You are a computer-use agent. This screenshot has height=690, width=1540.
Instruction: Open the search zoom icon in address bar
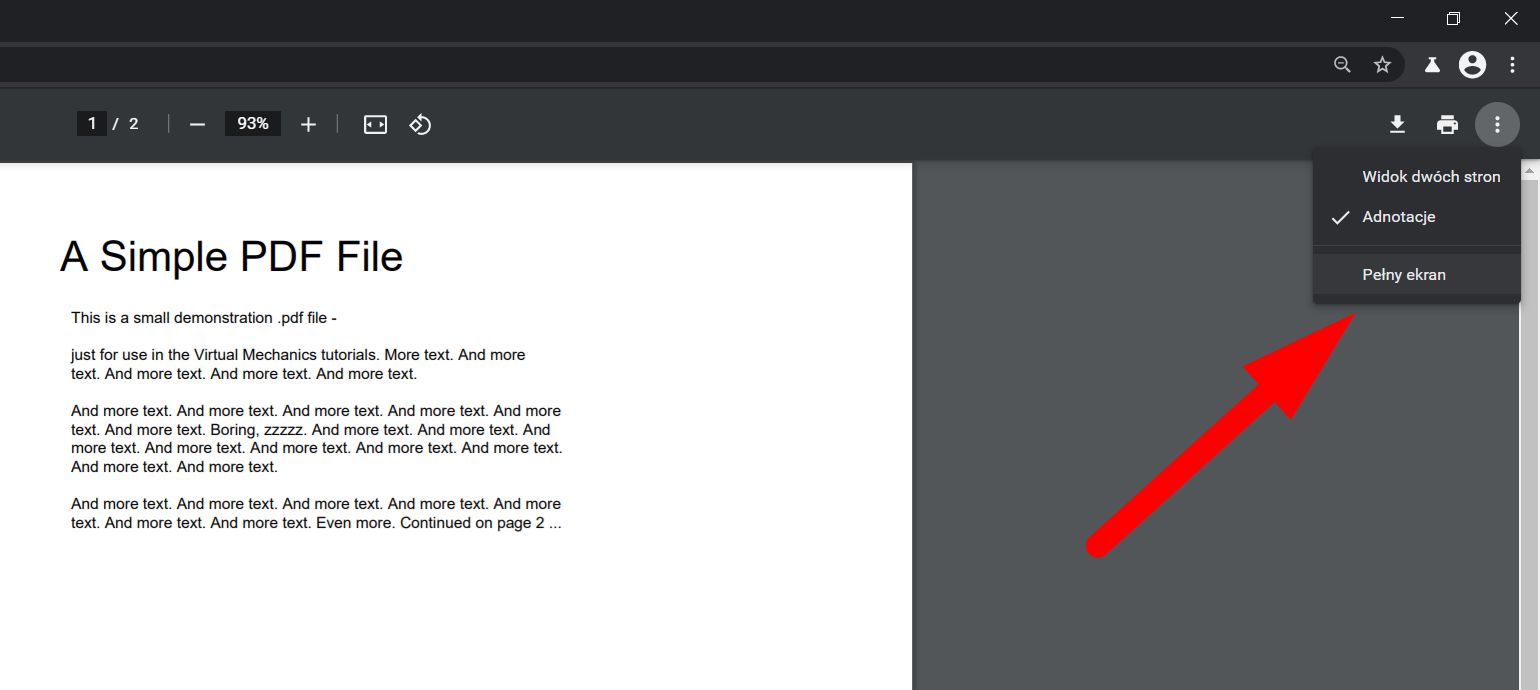pyautogui.click(x=1342, y=64)
